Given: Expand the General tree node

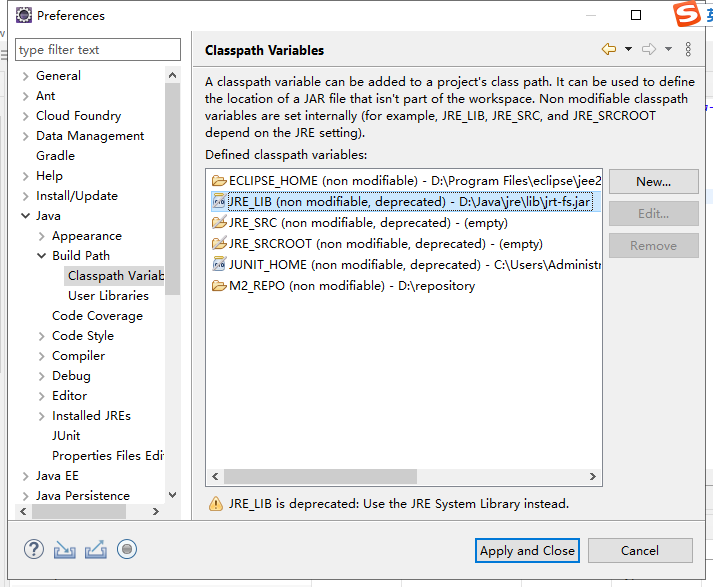Looking at the screenshot, I should (x=25, y=76).
